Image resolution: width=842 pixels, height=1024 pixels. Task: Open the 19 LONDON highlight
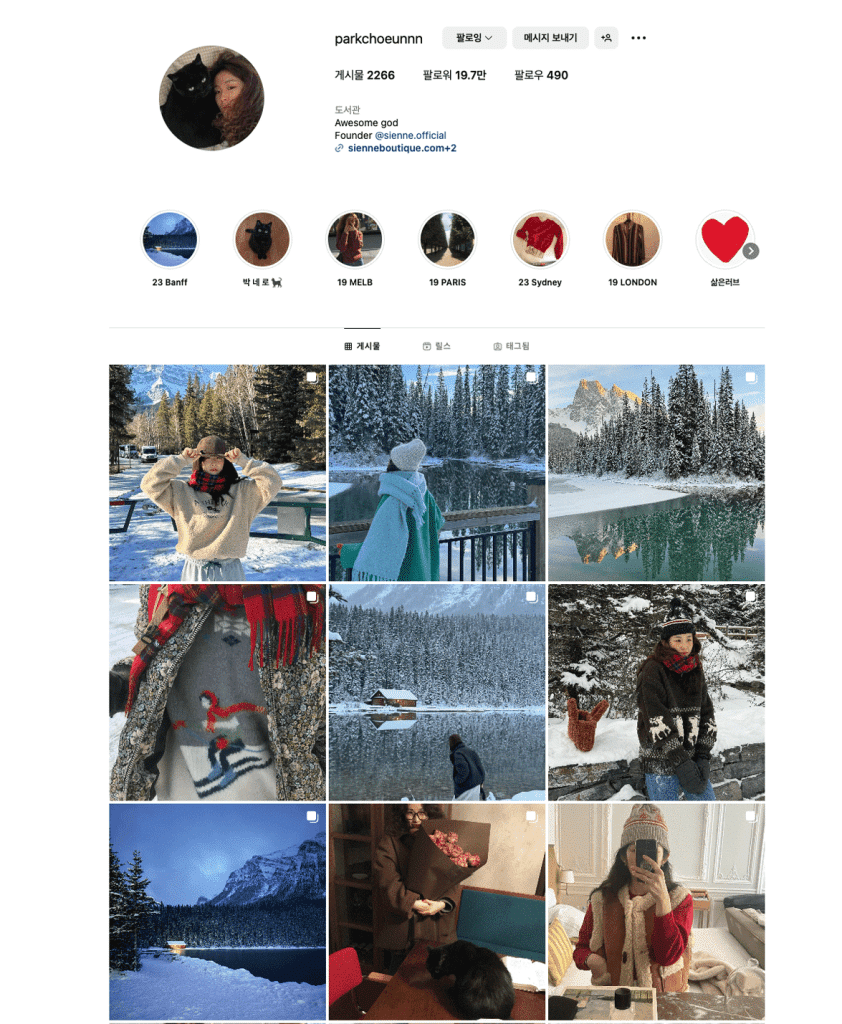pos(632,240)
